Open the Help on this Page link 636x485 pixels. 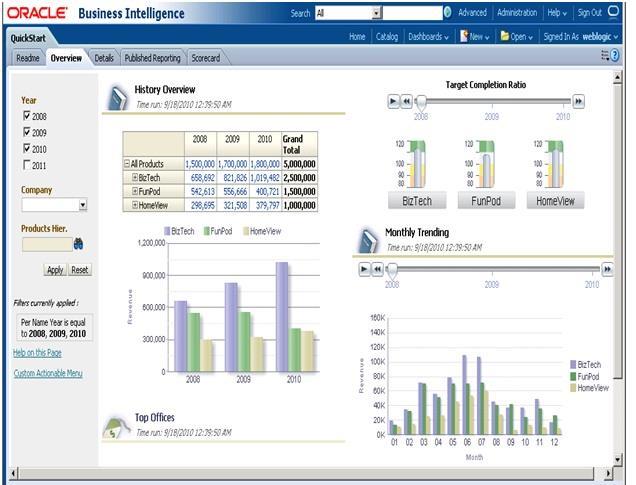pyautogui.click(x=37, y=352)
